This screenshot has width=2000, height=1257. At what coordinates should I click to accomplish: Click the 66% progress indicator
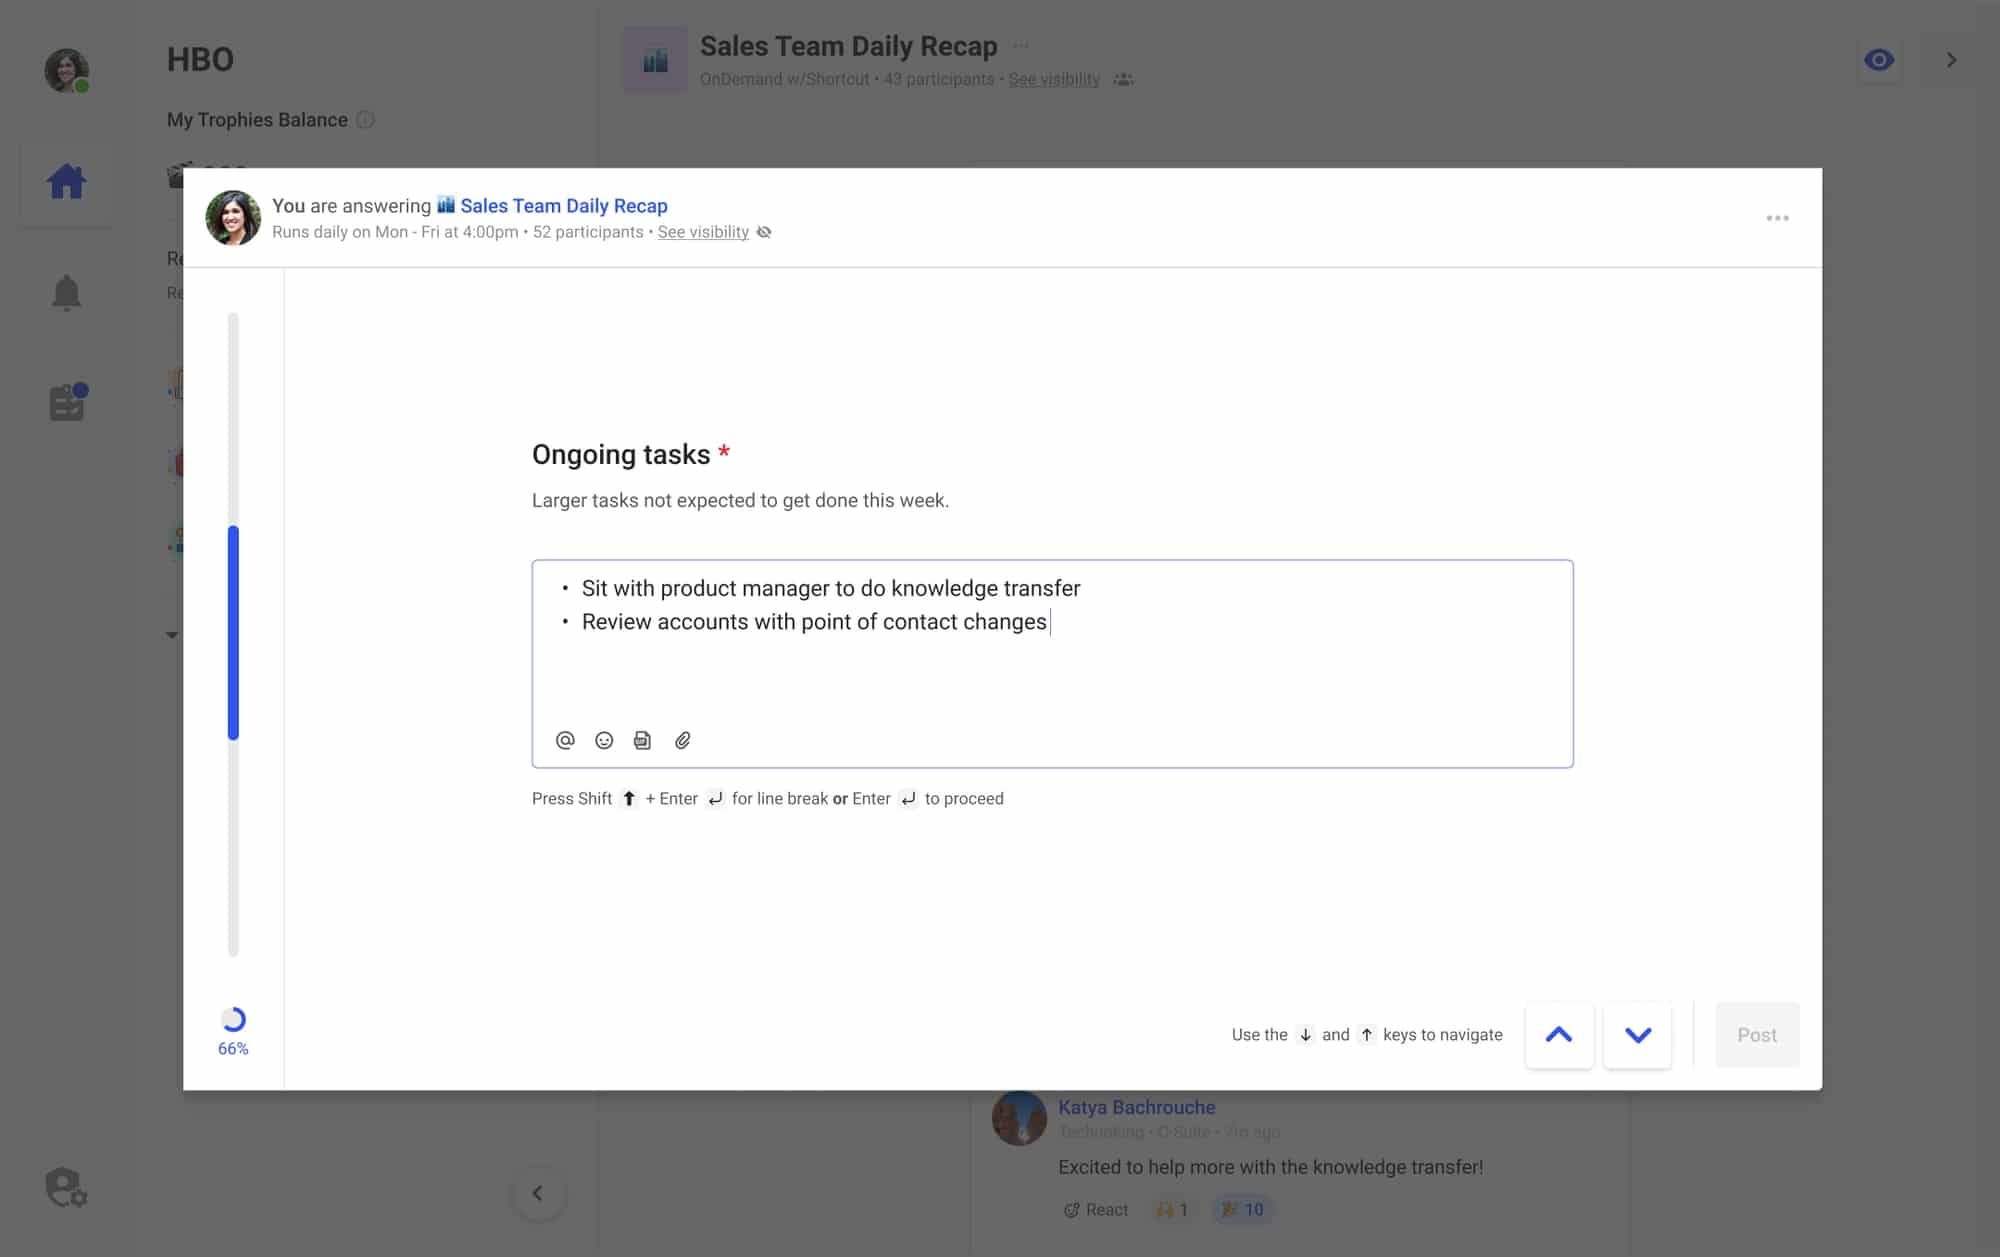coord(233,1032)
